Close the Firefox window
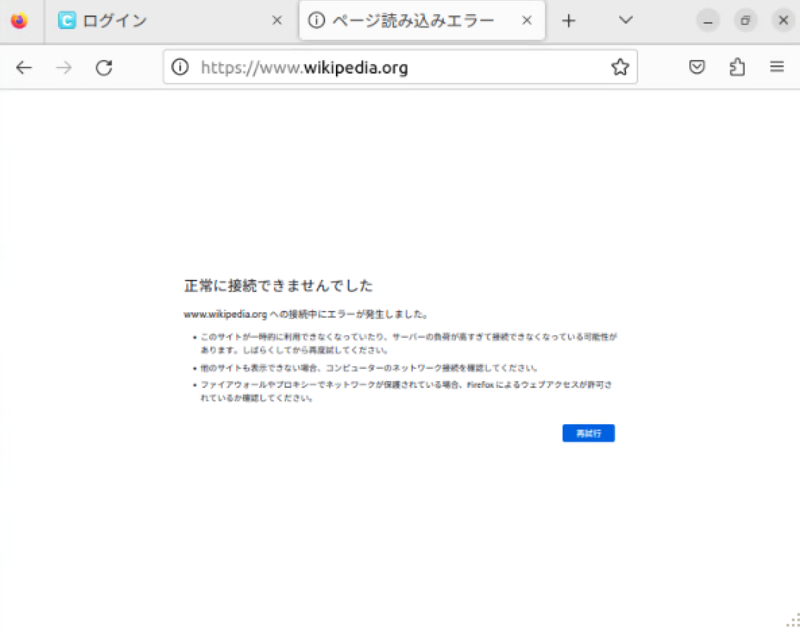The height and width of the screenshot is (632, 800). pos(783,21)
